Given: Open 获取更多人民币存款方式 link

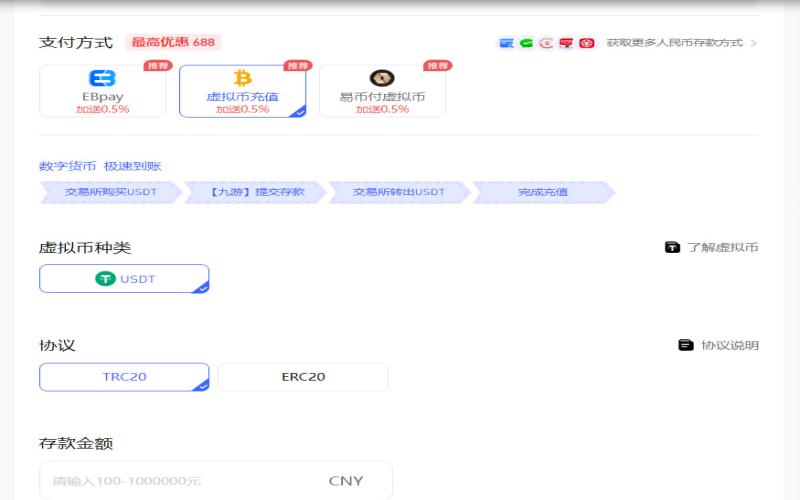Looking at the screenshot, I should 674,43.
